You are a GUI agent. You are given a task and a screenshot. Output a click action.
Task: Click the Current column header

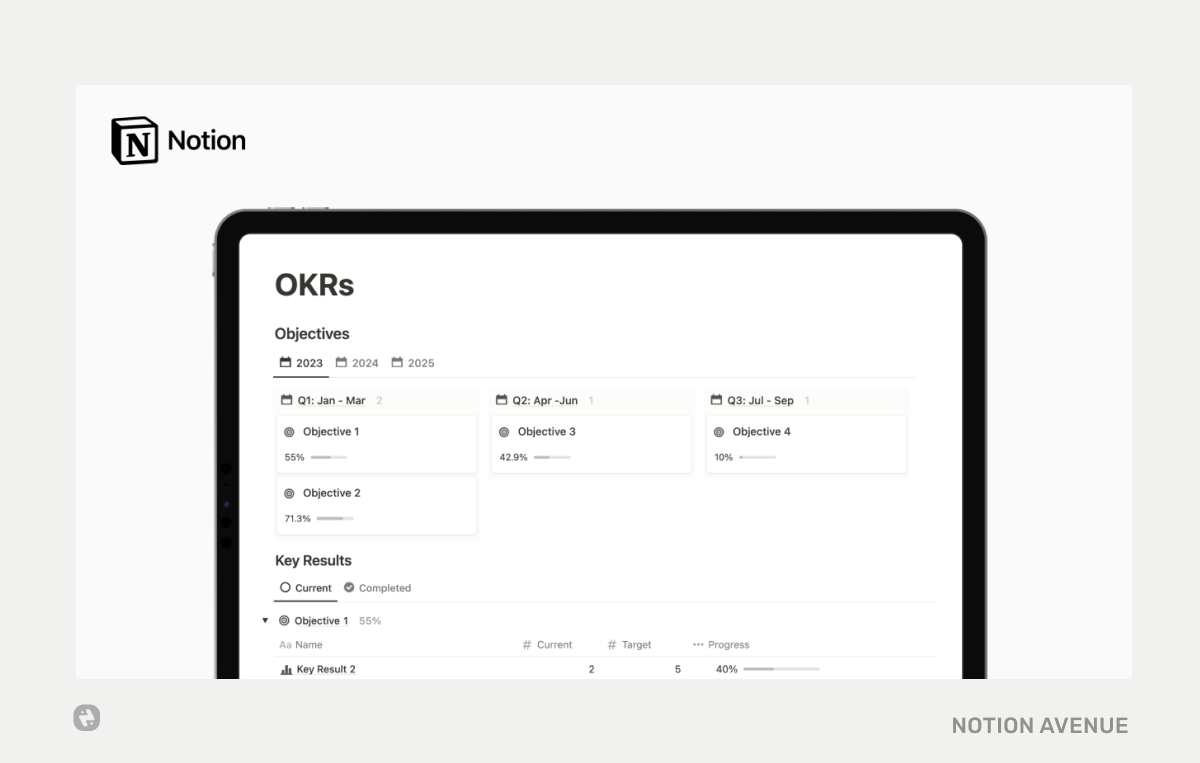coord(547,645)
